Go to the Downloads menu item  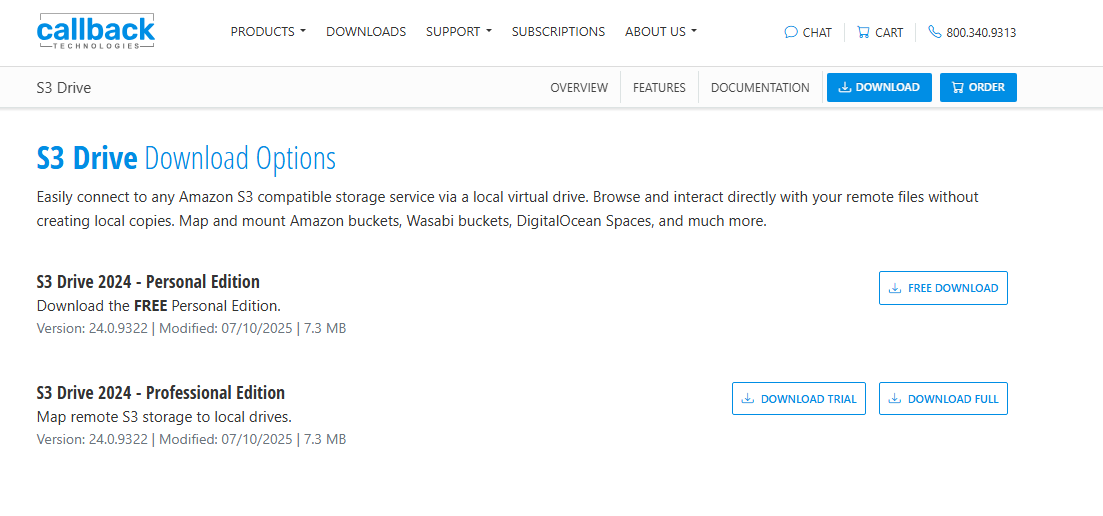tap(366, 32)
